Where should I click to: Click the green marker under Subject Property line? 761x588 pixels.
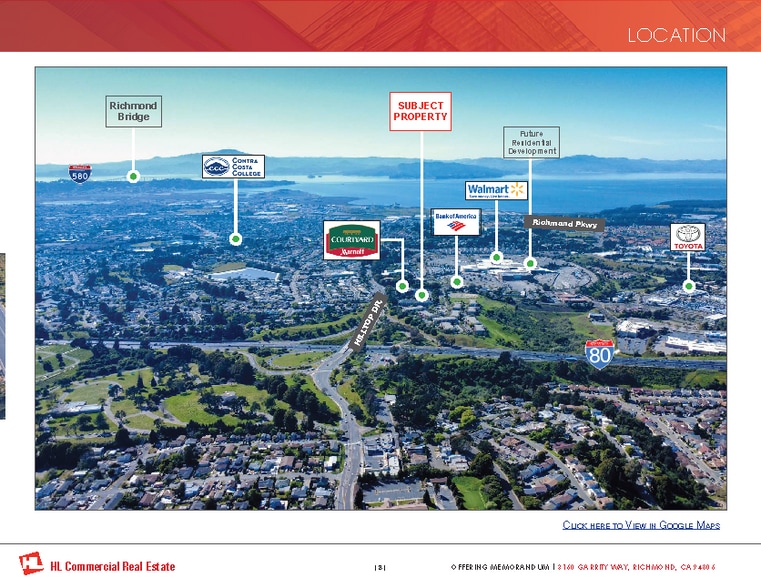point(422,296)
